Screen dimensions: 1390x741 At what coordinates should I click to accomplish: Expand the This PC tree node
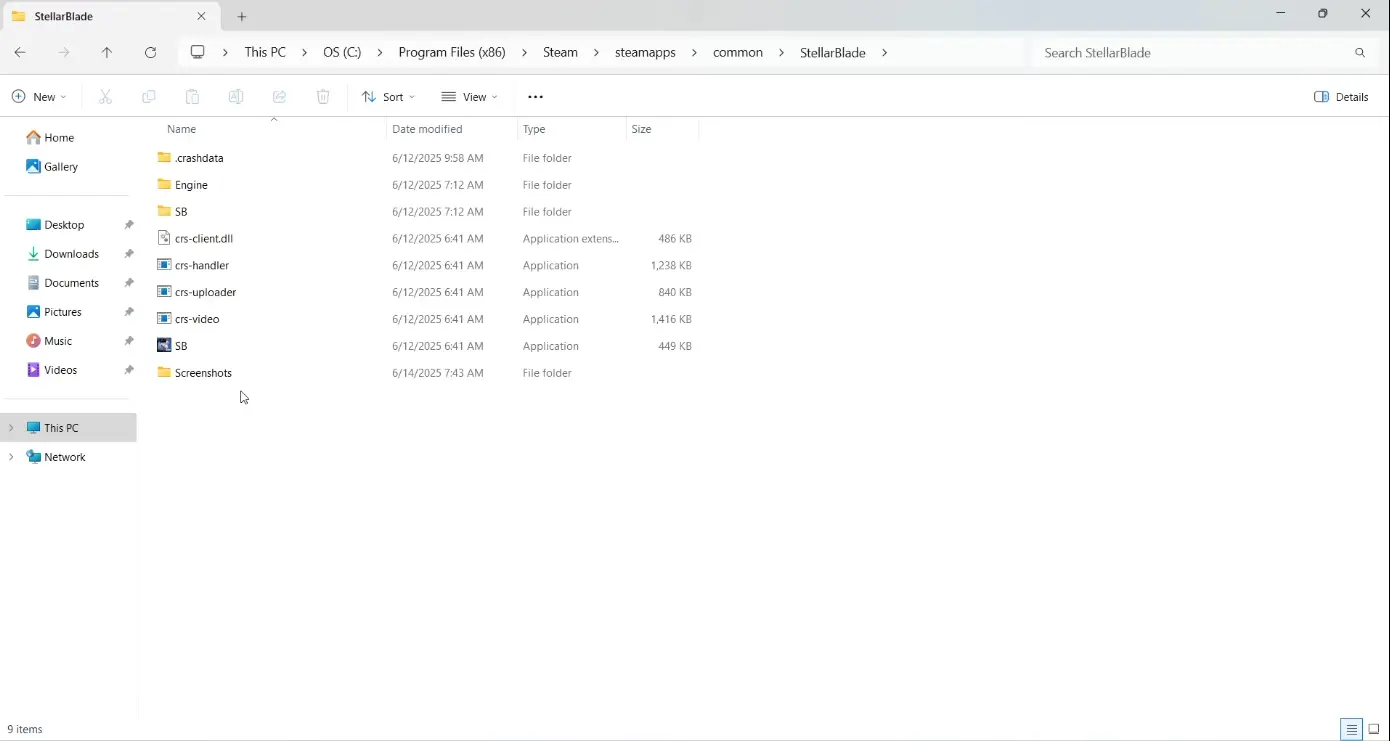pos(11,428)
